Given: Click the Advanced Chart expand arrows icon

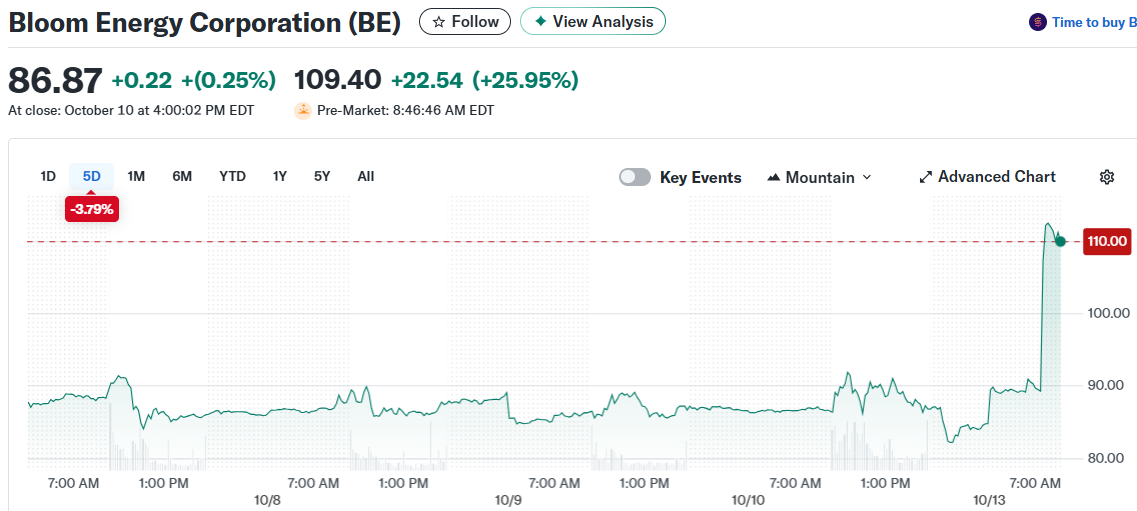Looking at the screenshot, I should (x=926, y=177).
